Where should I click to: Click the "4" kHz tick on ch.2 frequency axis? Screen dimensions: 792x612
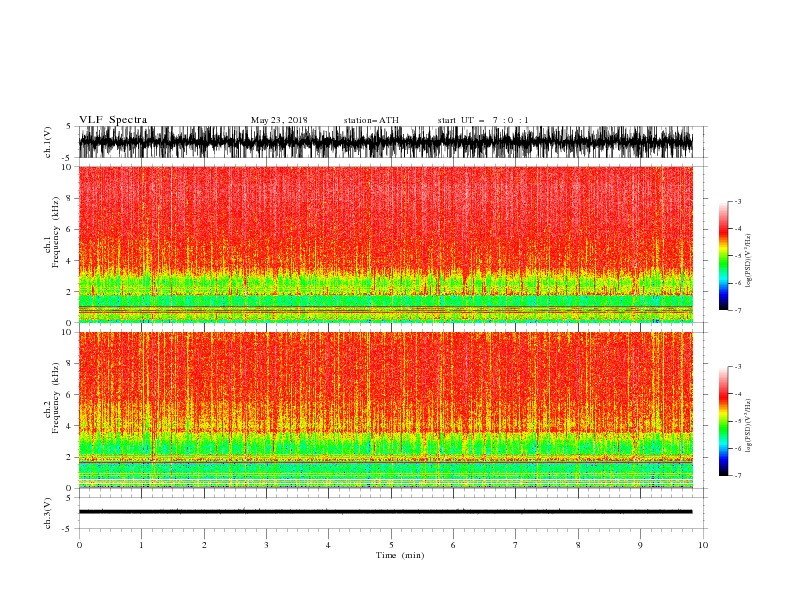point(70,426)
